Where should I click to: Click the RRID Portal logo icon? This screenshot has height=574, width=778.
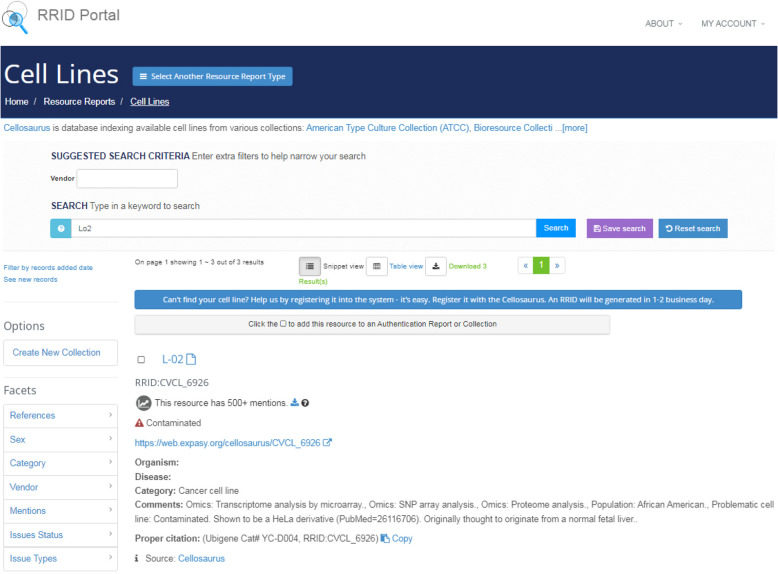click(19, 17)
